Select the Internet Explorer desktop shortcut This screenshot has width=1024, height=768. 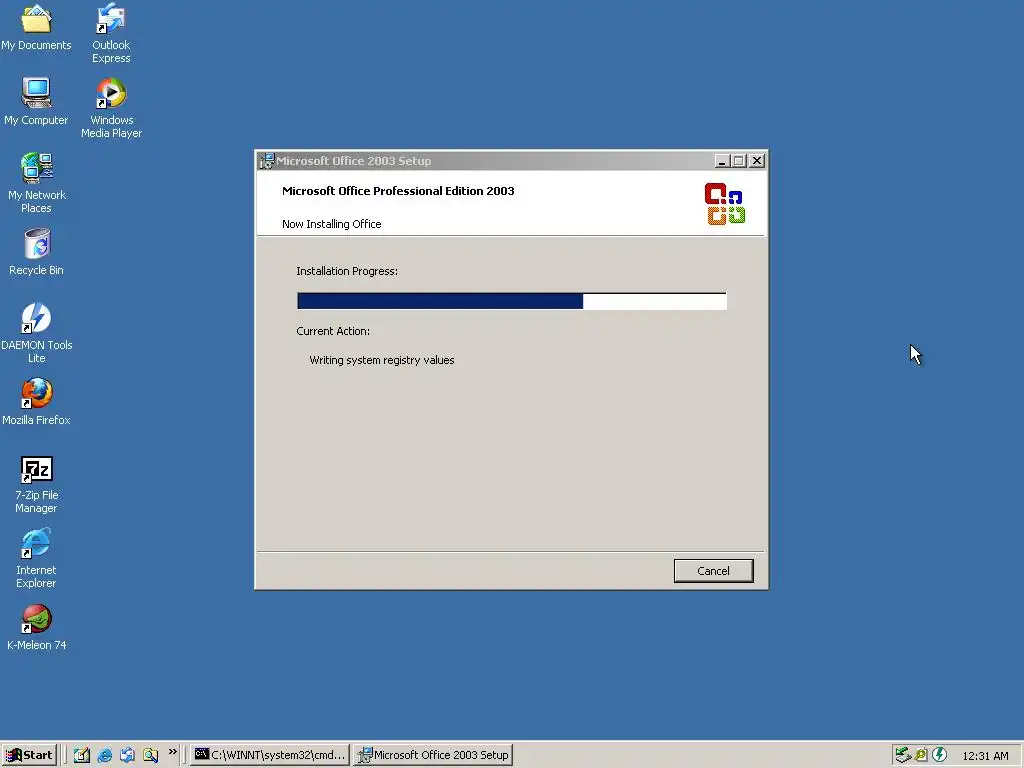pos(36,559)
